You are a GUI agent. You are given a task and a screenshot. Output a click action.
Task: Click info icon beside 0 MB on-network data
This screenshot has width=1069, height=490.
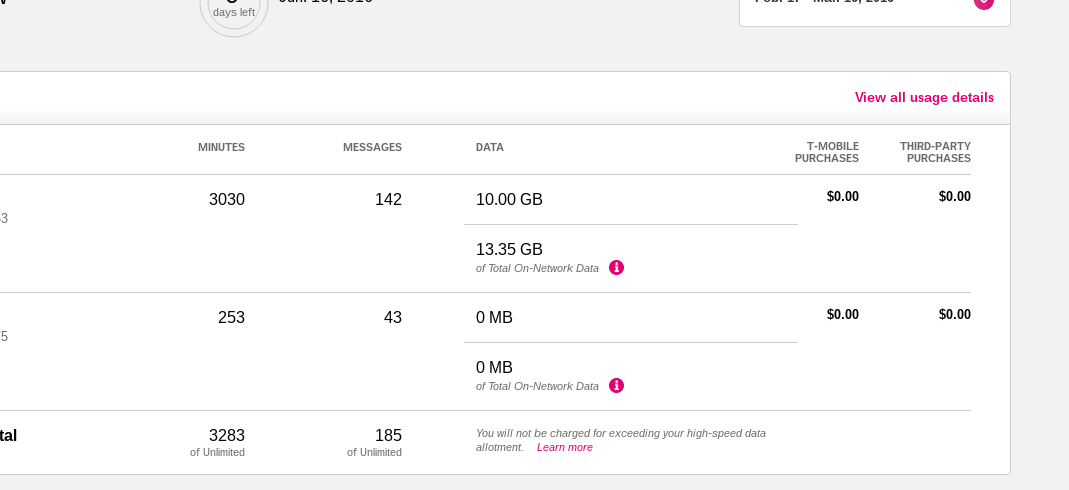616,386
